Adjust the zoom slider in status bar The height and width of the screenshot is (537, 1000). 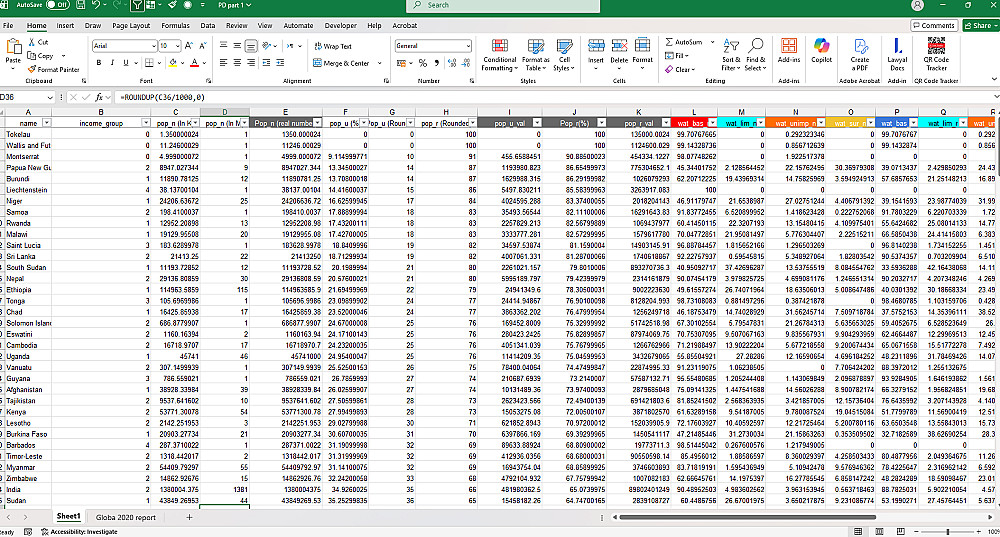coord(948,532)
